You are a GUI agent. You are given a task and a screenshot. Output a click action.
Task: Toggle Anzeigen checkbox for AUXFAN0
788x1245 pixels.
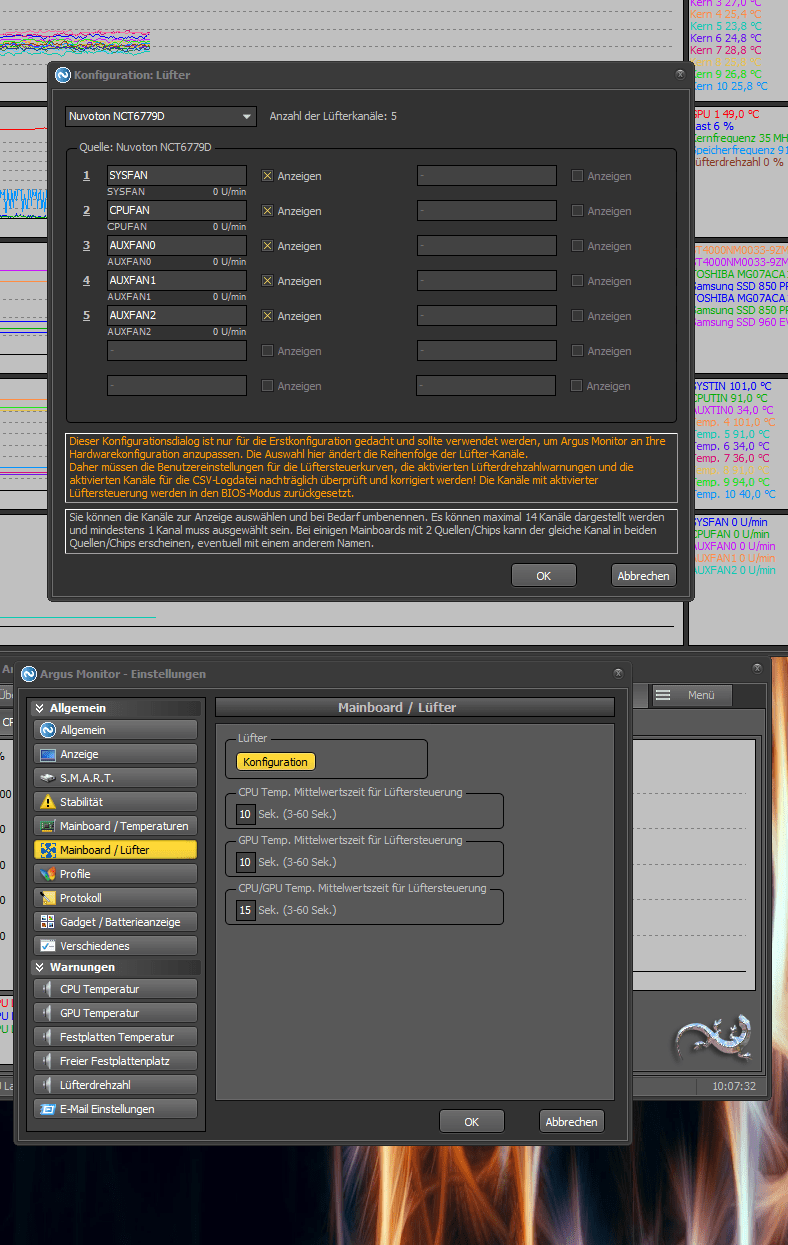coord(267,246)
